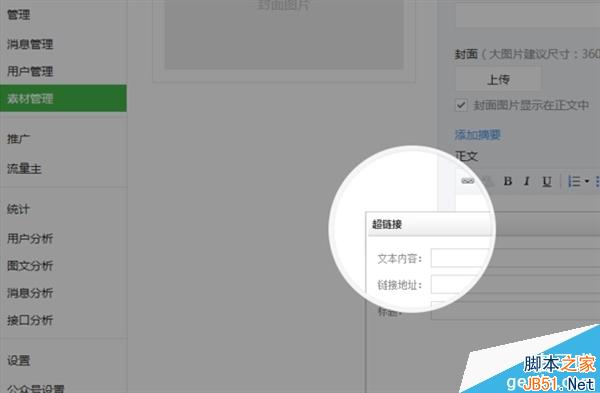This screenshot has height=393, width=600.
Task: Toggle Italic formatting in editor toolbar
Action: point(527,181)
